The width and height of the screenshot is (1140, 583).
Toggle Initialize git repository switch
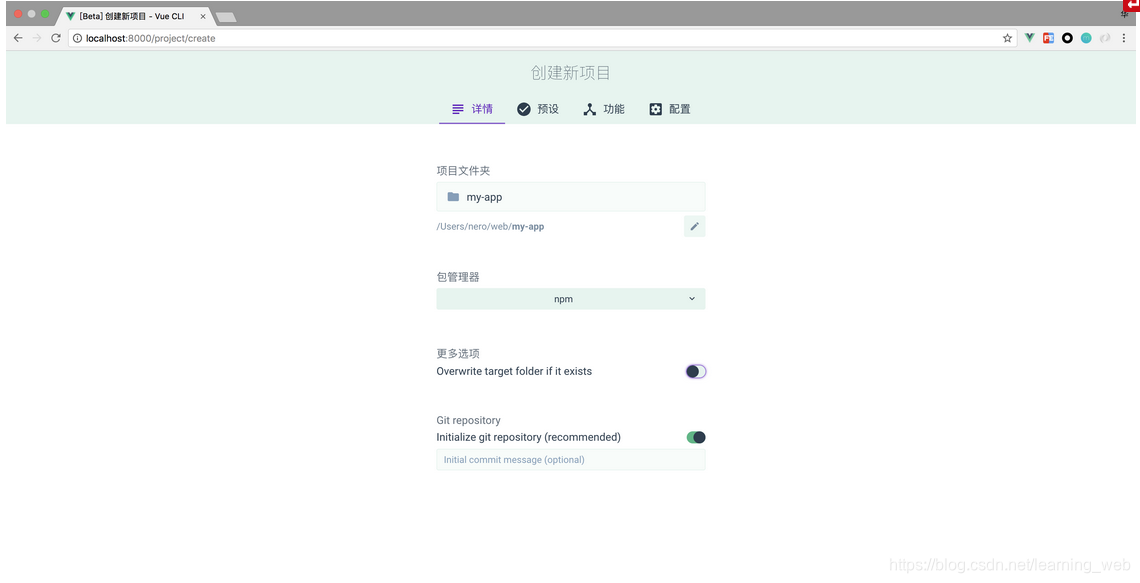coord(696,438)
